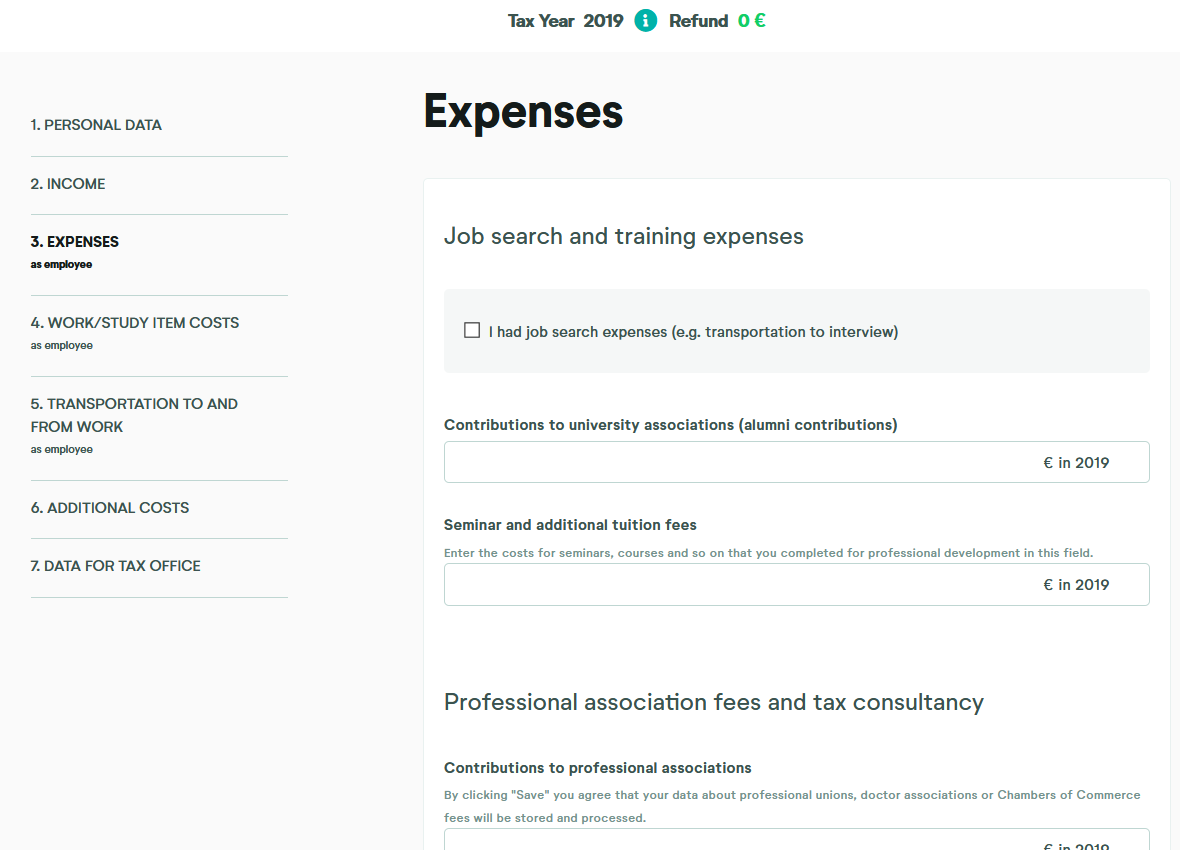Click the Expenses page heading
1180x850 pixels.
[x=523, y=111]
